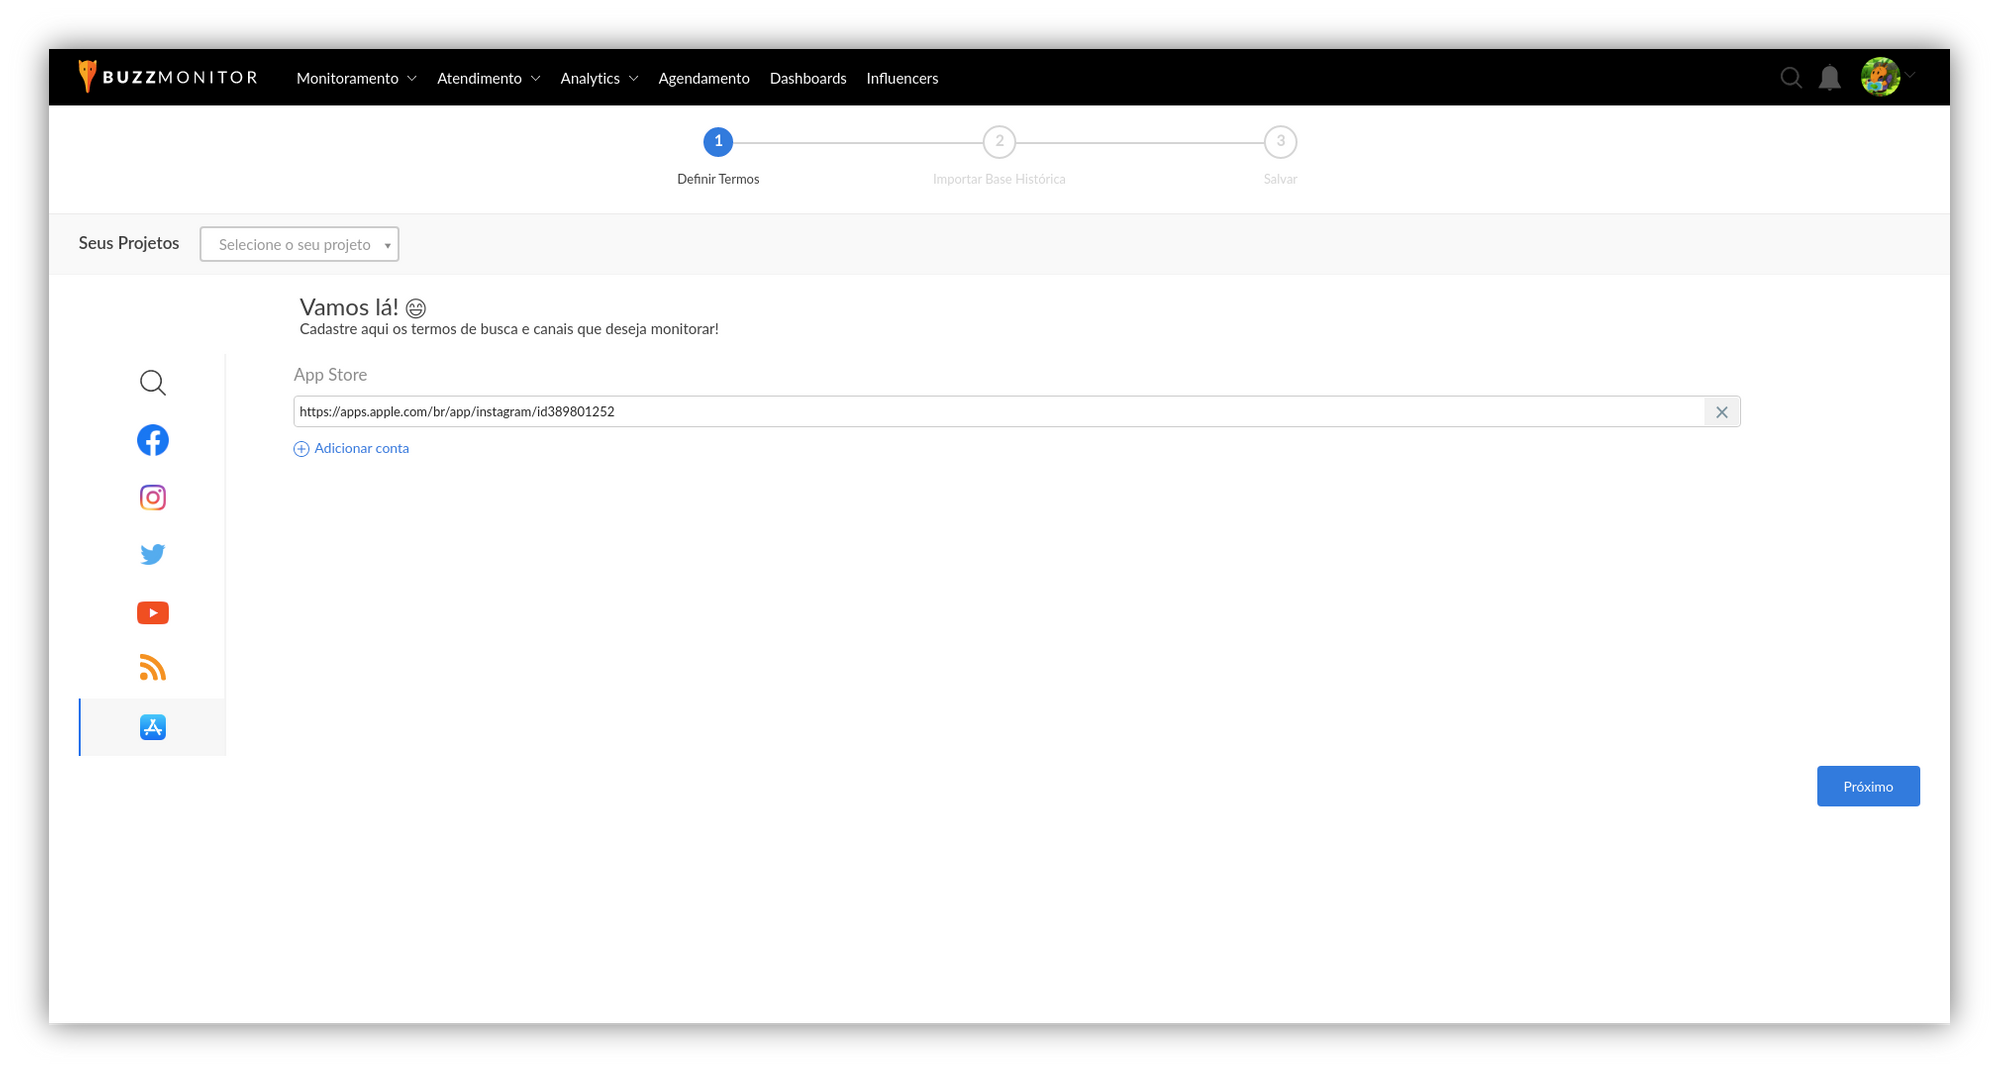Image resolution: width=2000 pixels, height=1073 pixels.
Task: Select the search terms magnifier in sidebar
Action: tap(152, 383)
